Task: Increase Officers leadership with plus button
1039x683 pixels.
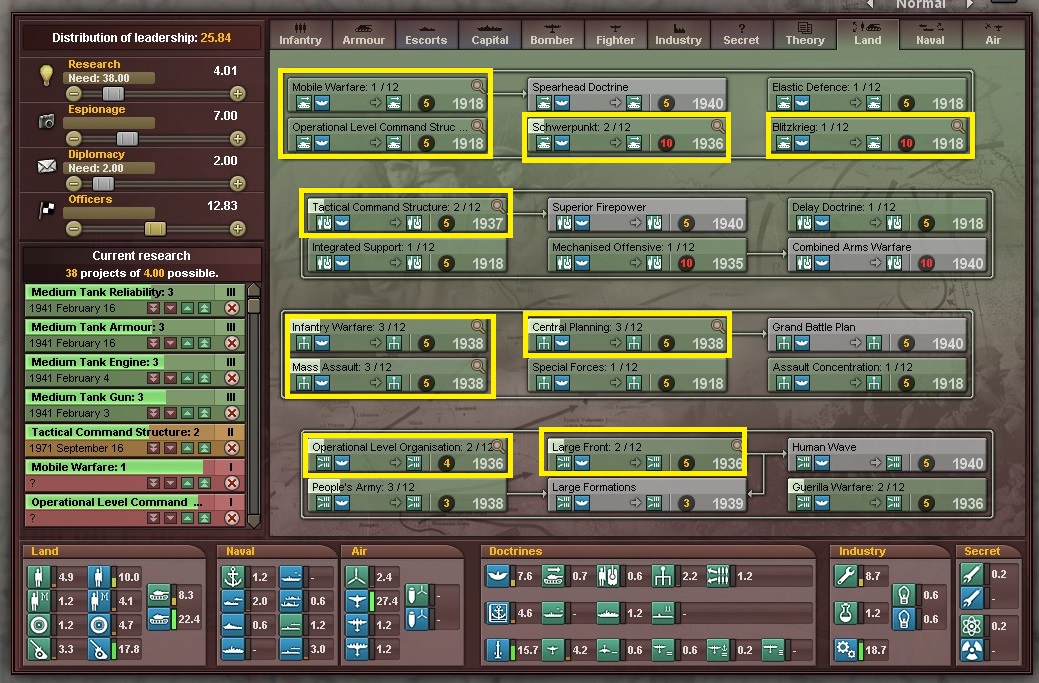Action: coord(237,229)
